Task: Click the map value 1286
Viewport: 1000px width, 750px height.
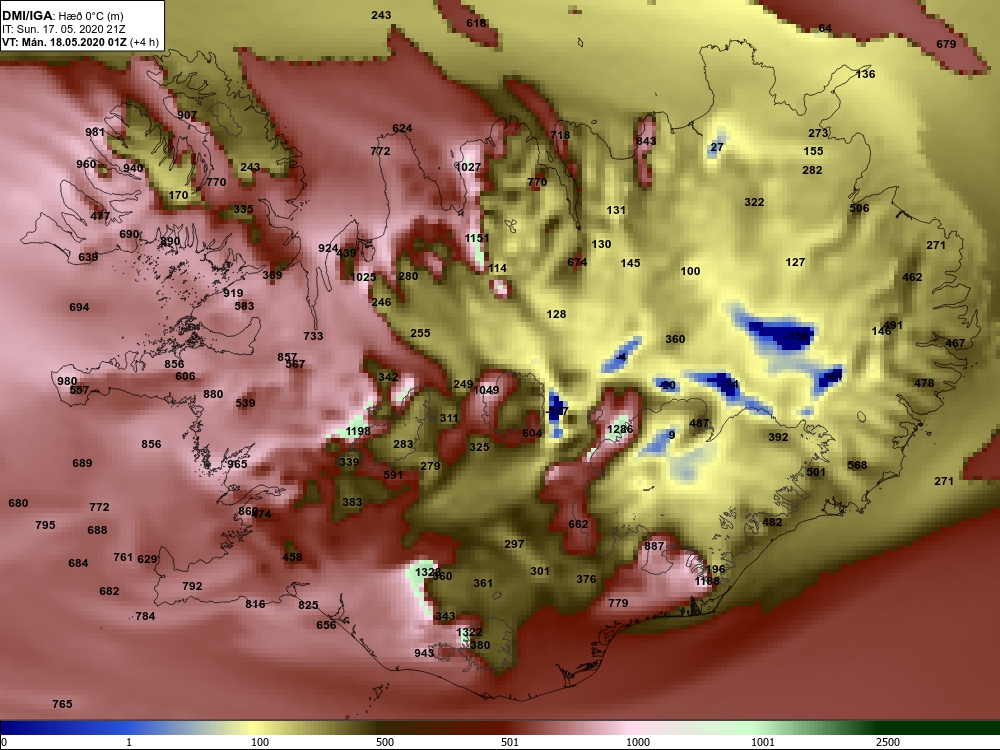Action: [620, 429]
